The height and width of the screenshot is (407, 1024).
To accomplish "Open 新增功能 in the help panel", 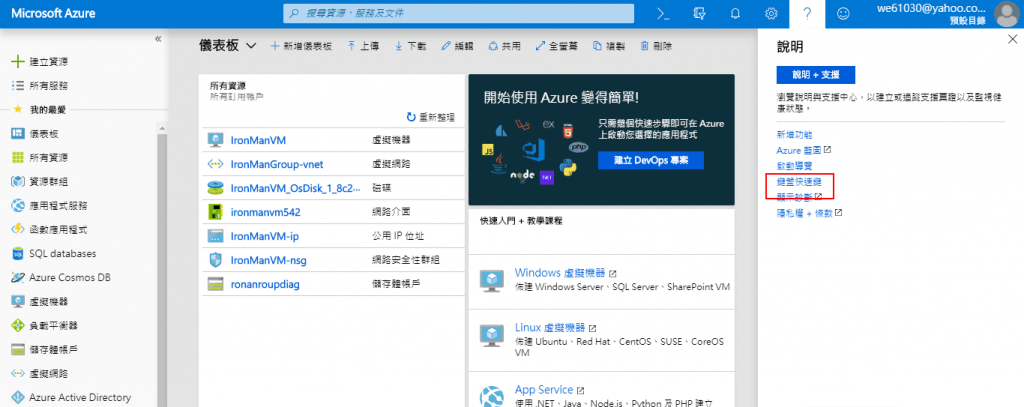I will (x=794, y=135).
